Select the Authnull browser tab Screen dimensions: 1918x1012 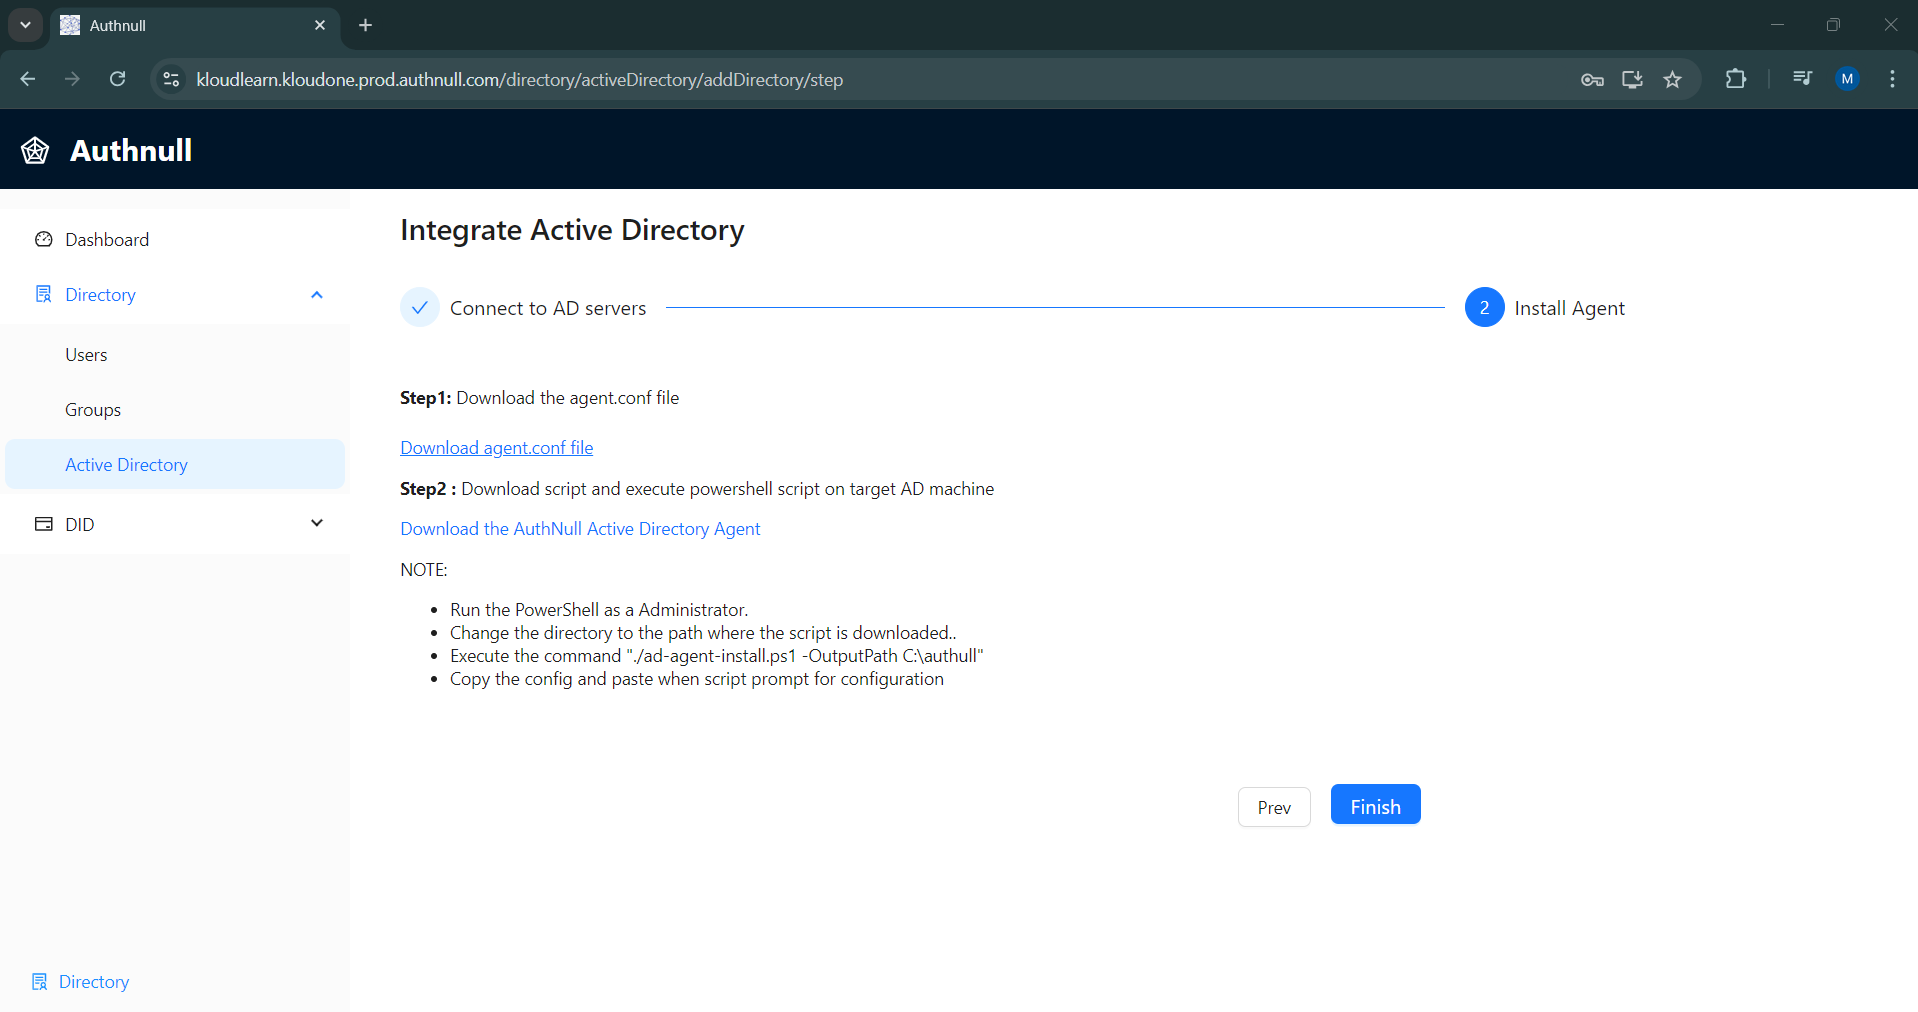[194, 25]
